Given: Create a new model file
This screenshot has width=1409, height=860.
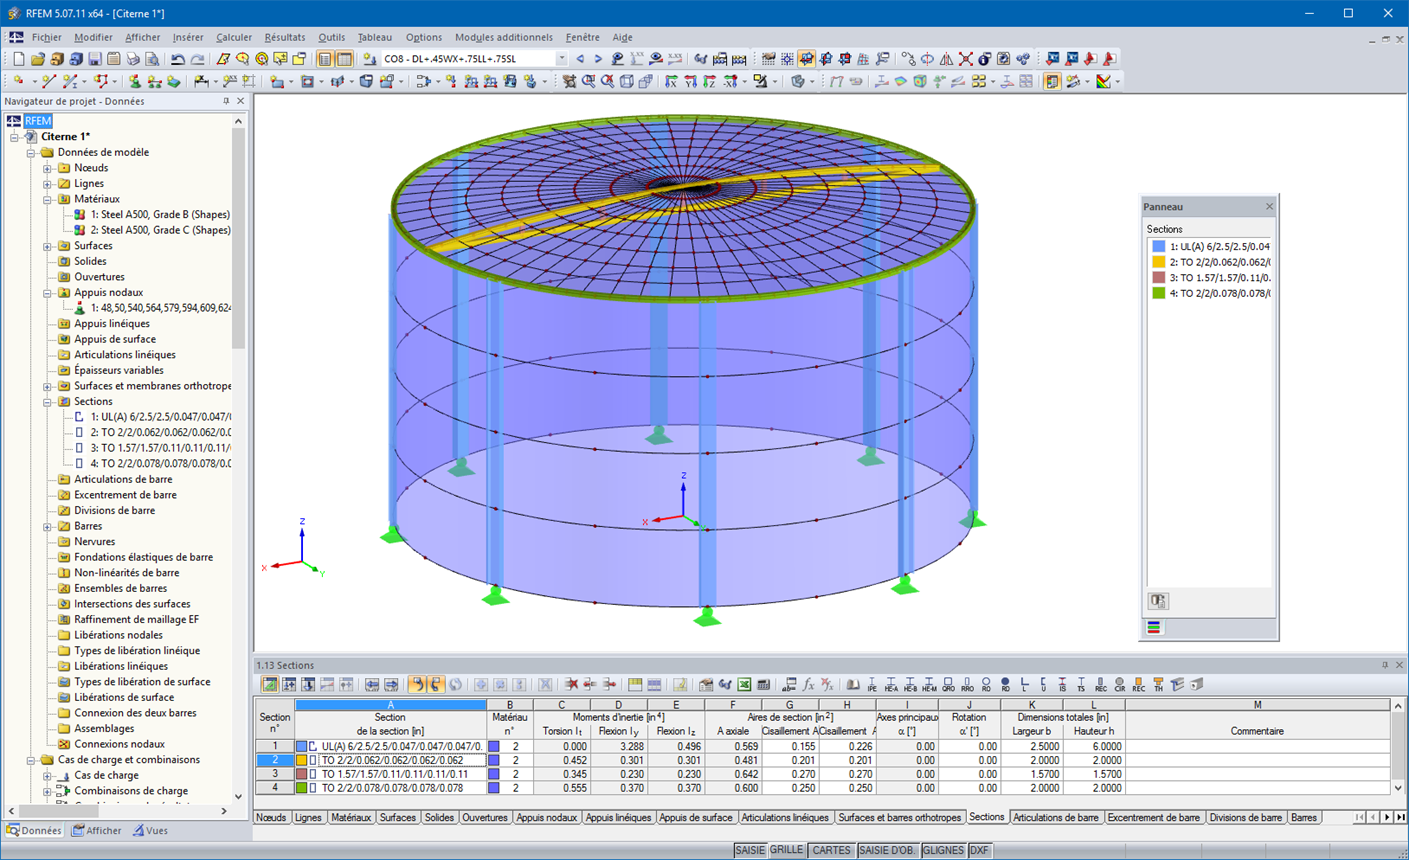Looking at the screenshot, I should (18, 58).
